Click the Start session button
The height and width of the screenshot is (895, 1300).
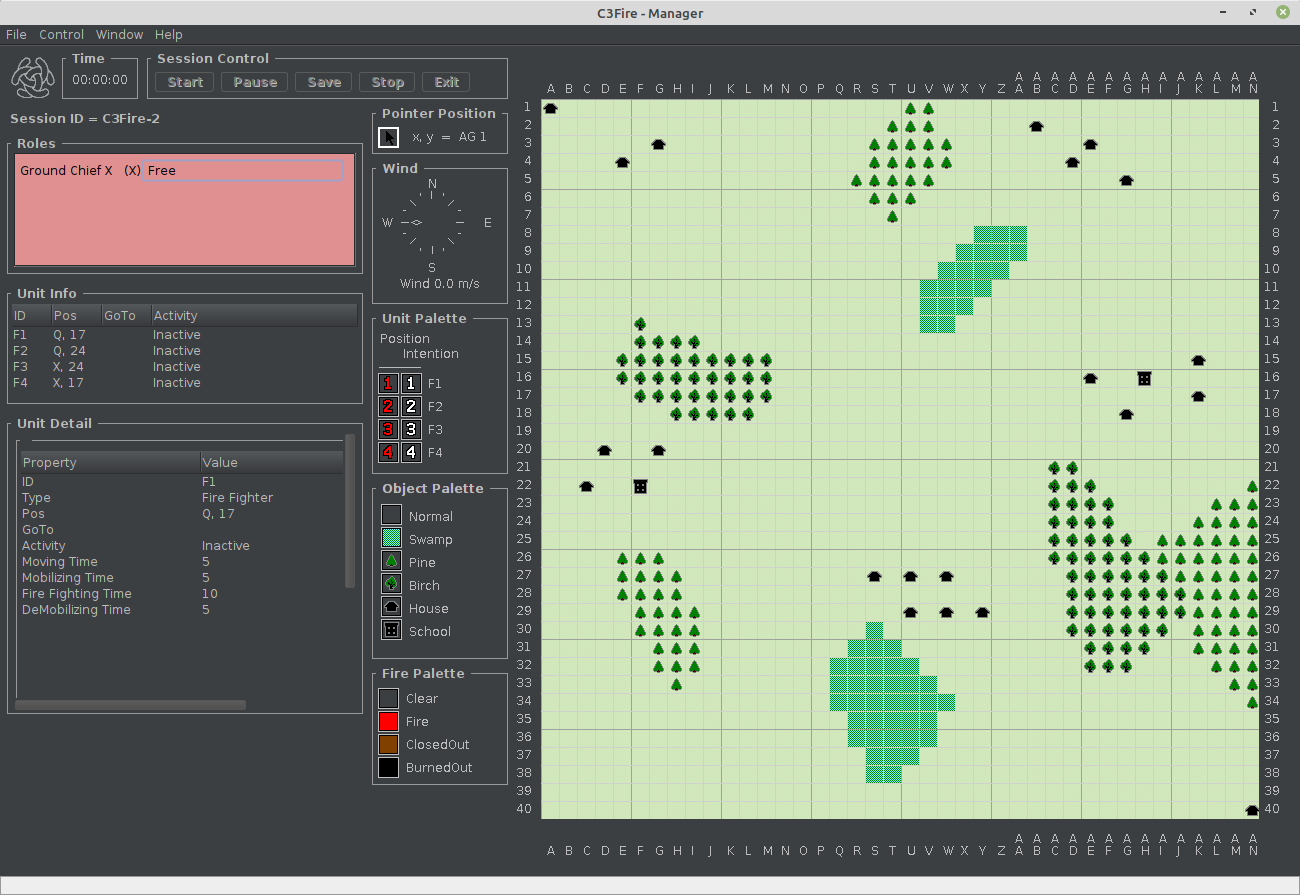(x=185, y=82)
